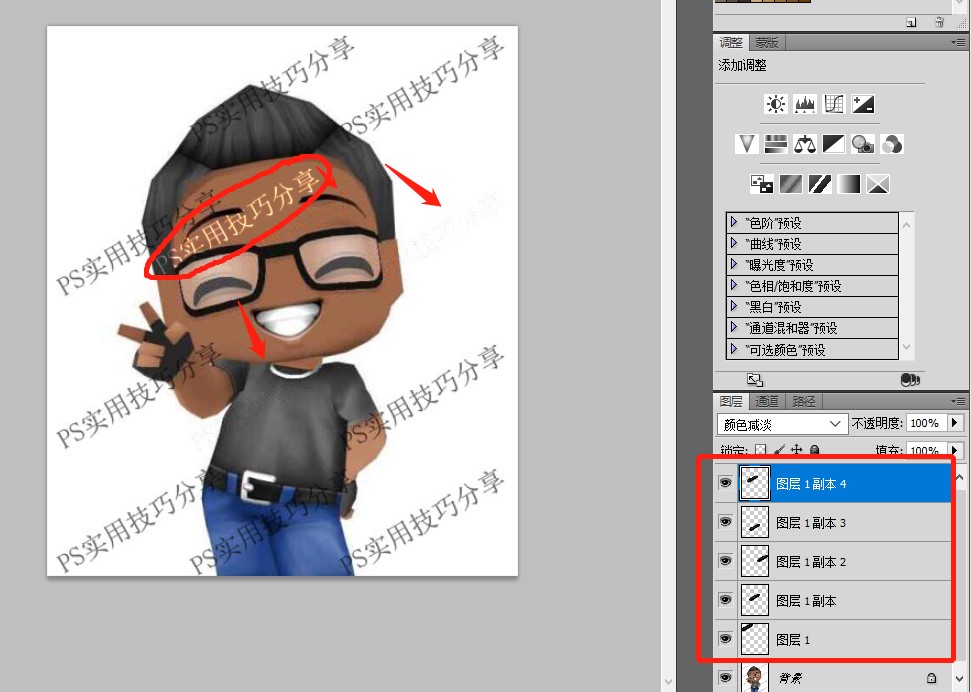Toggle visibility of 图层 1 副本 2

point(725,562)
